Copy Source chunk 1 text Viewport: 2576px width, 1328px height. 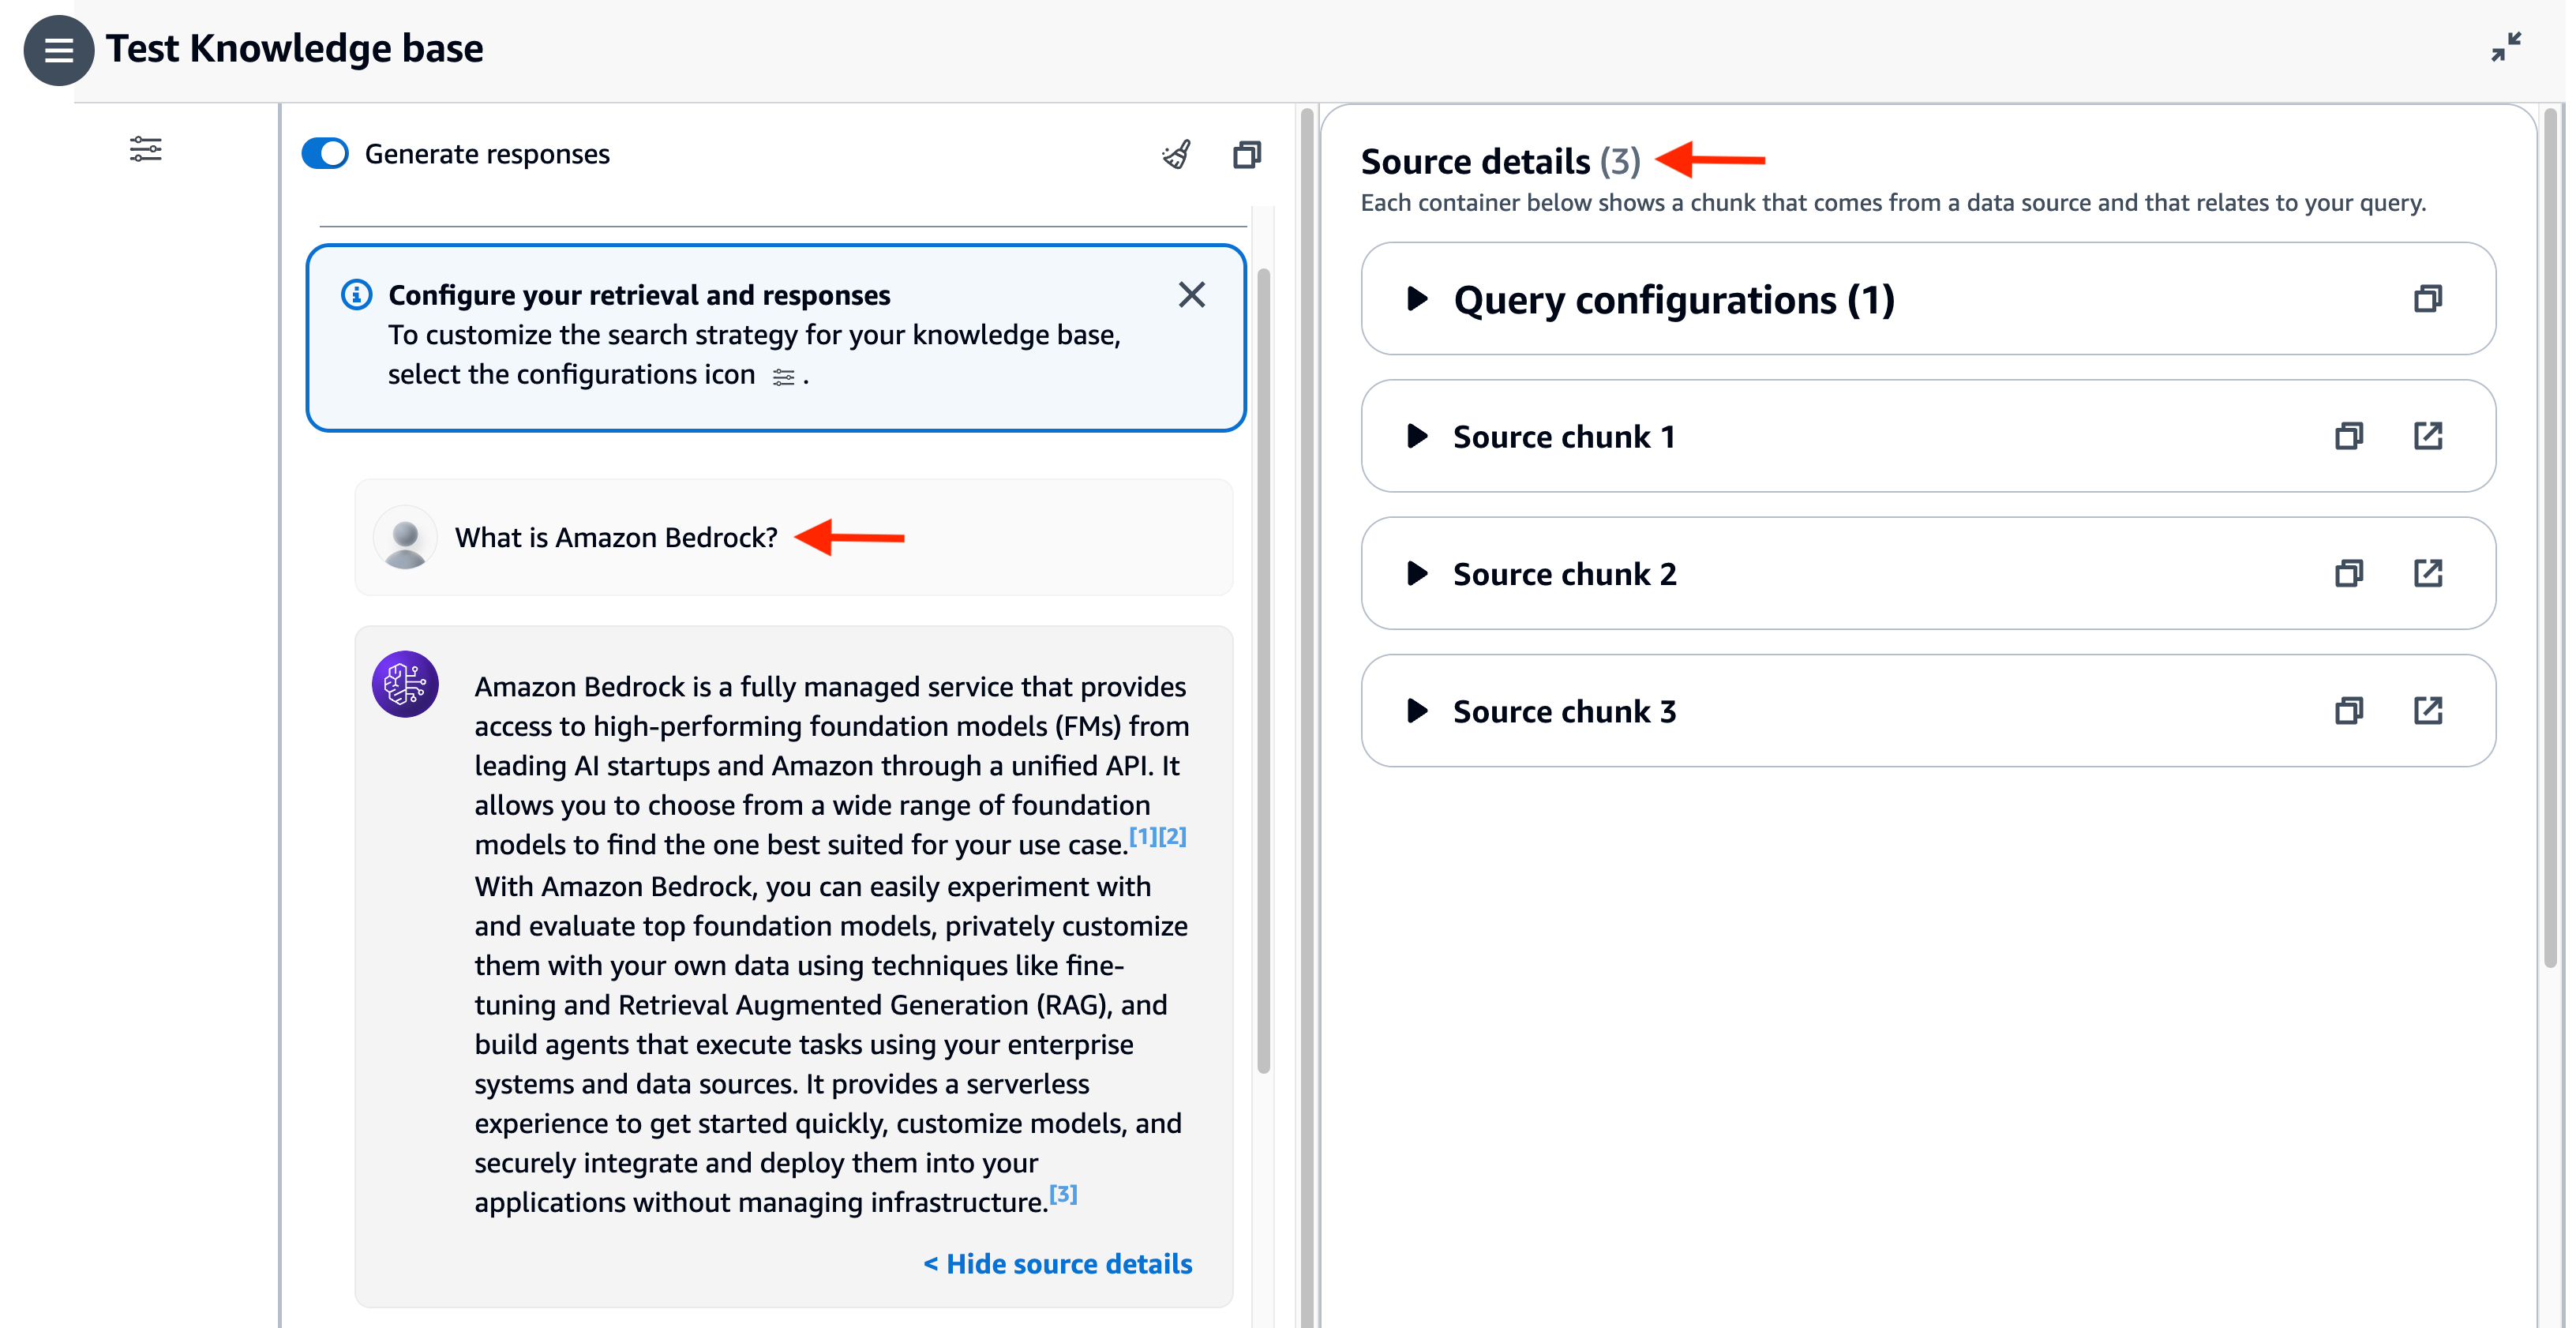point(2348,436)
